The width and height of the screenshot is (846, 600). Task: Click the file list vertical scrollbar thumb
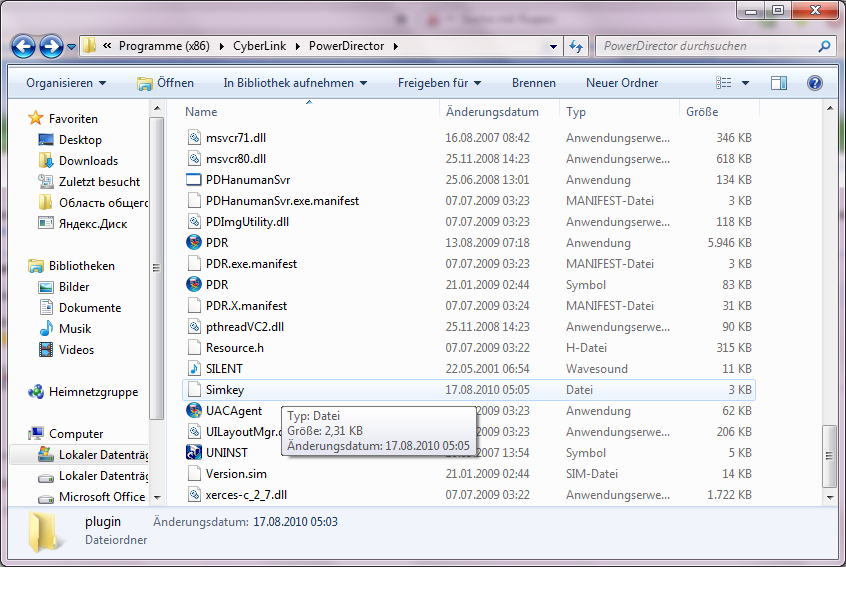point(829,456)
